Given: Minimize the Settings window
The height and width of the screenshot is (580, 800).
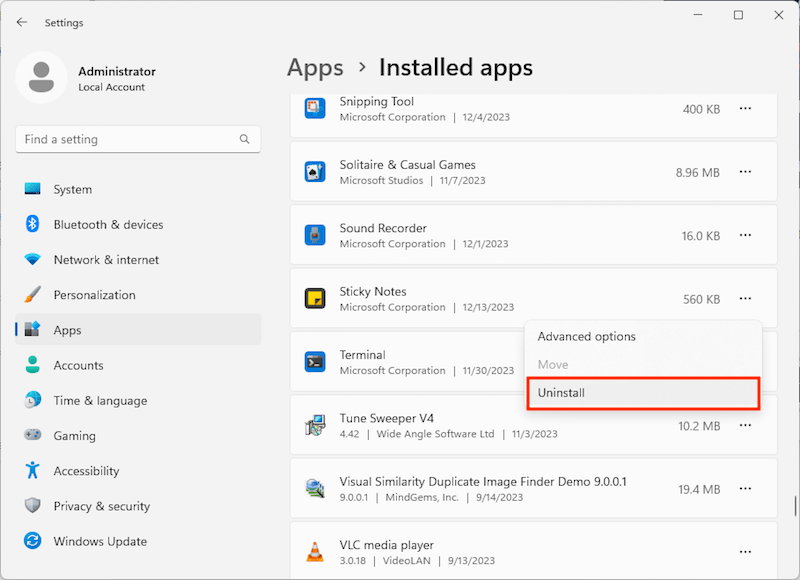Looking at the screenshot, I should pyautogui.click(x=698, y=15).
